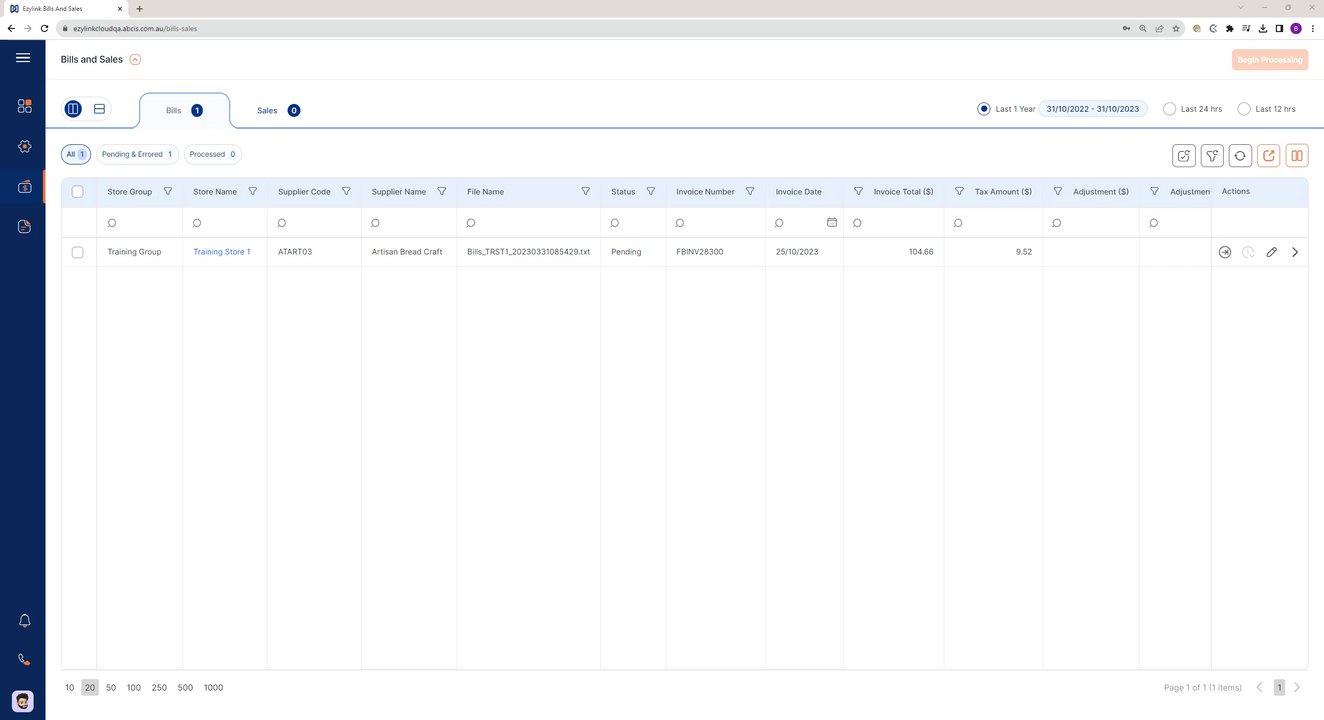1324x720 pixels.
Task: Tick the select-all checkbox in table header
Action: pyautogui.click(x=78, y=192)
